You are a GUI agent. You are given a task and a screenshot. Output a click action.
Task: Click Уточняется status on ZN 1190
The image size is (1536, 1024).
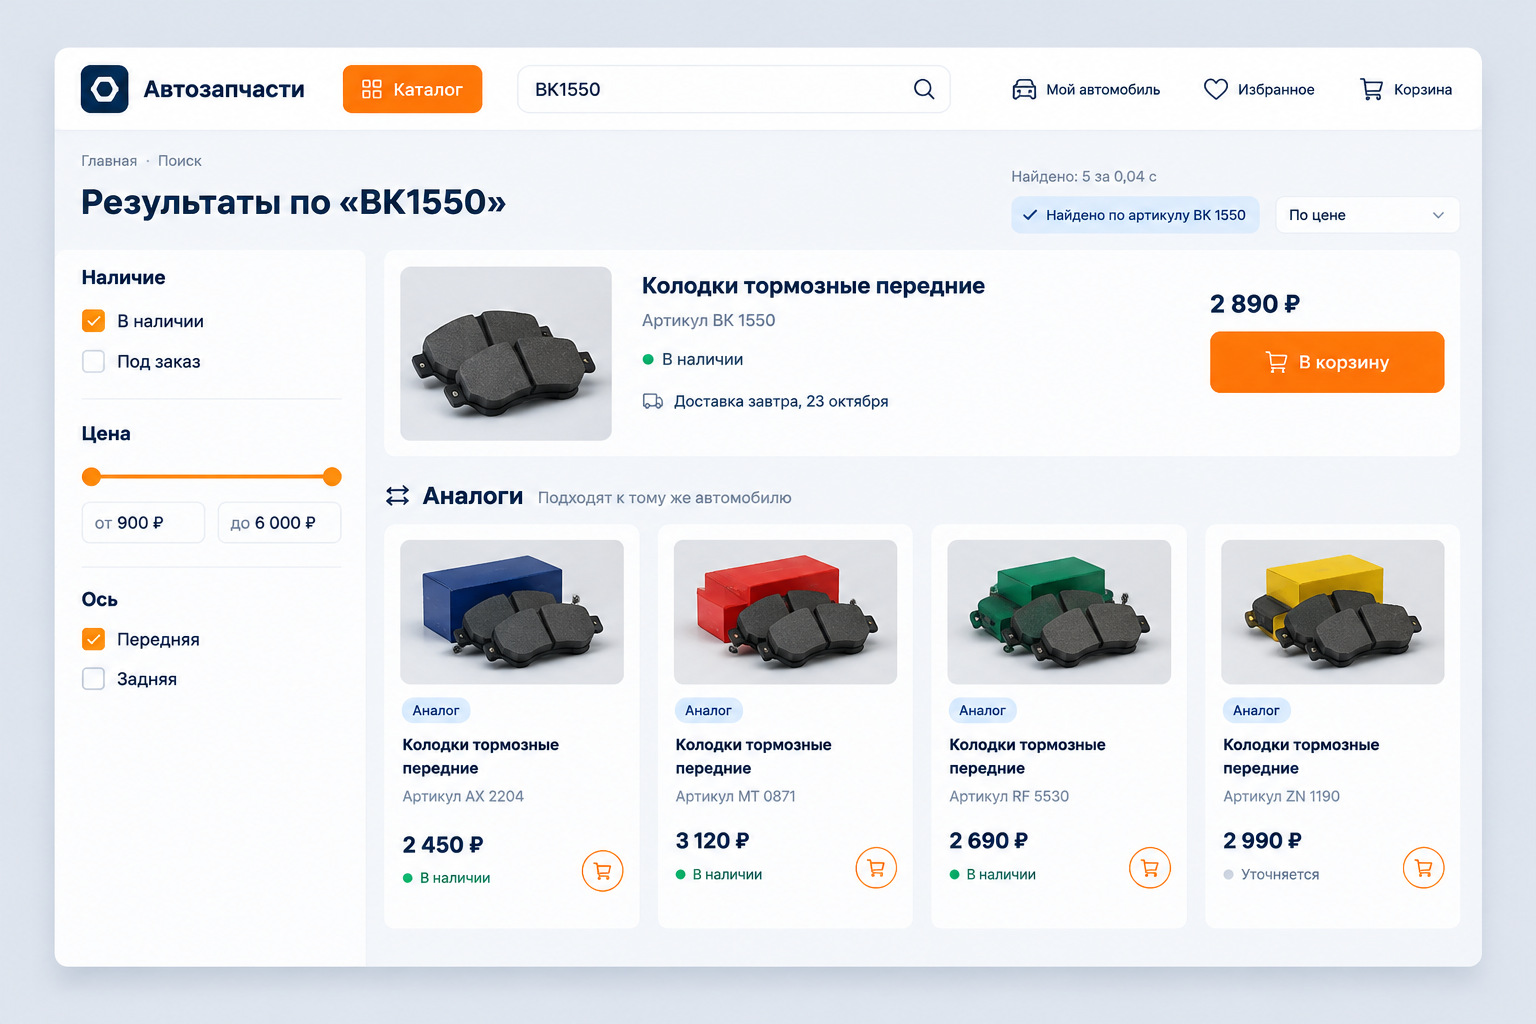pos(1280,874)
